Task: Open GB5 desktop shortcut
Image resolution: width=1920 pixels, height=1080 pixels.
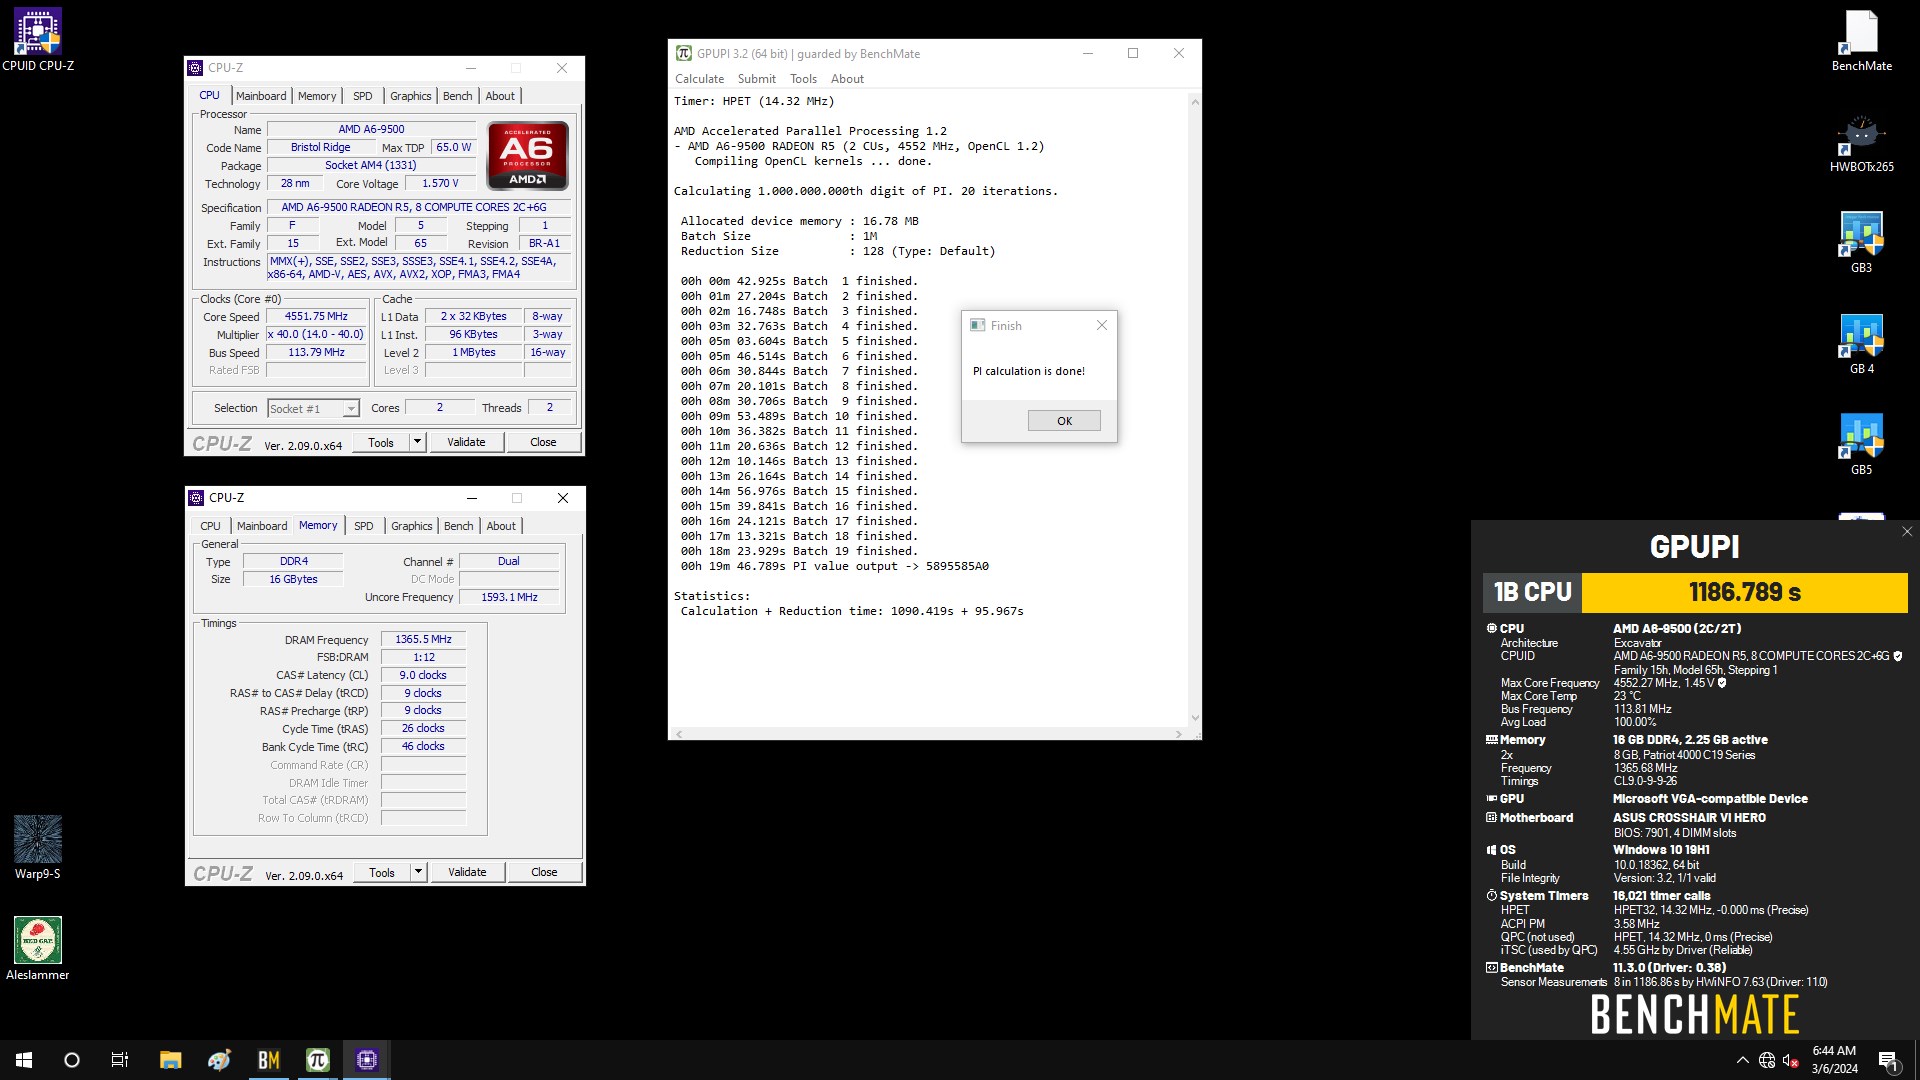Action: [1861, 445]
